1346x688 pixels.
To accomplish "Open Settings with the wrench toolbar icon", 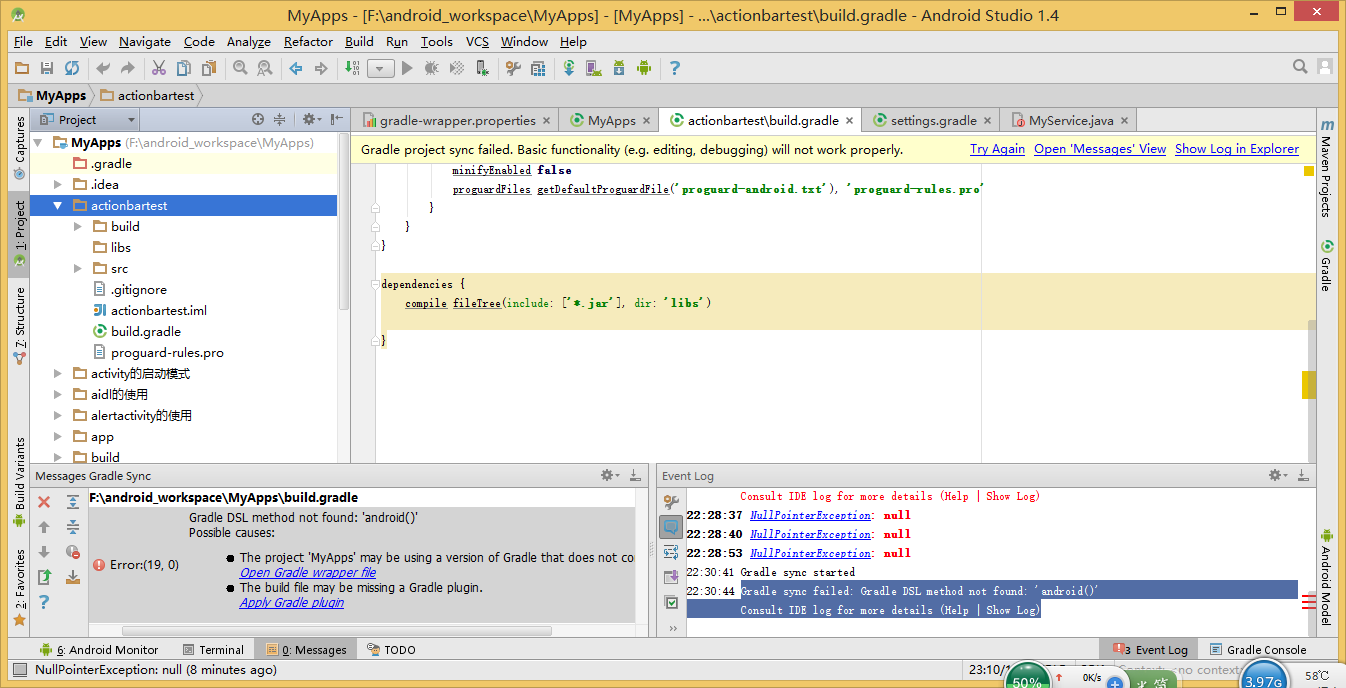I will [x=513, y=68].
